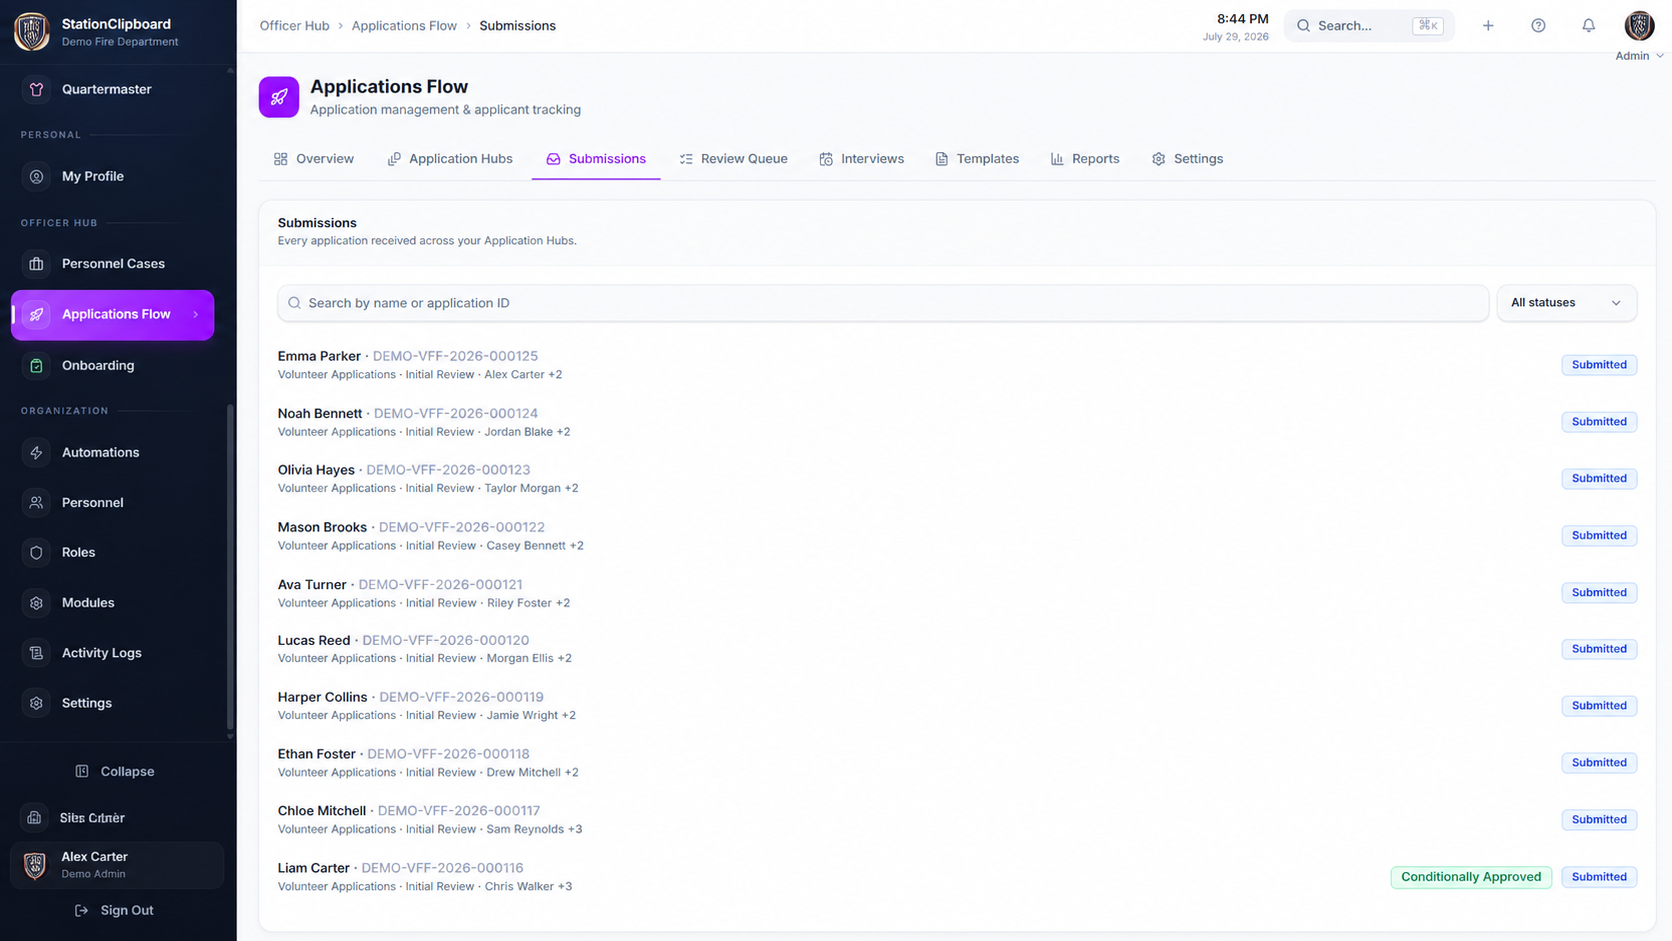The width and height of the screenshot is (1672, 941).
Task: Expand the Admin menu chevron
Action: pyautogui.click(x=1660, y=56)
